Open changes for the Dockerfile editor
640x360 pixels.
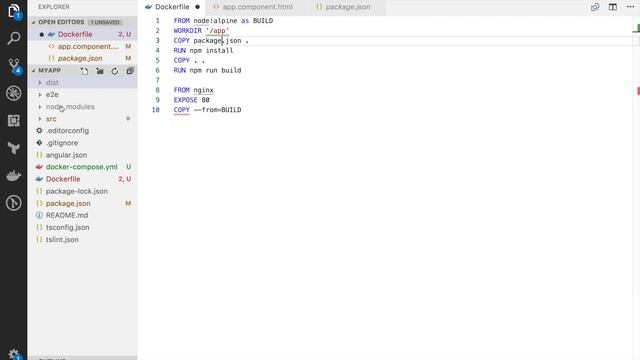click(x=595, y=7)
